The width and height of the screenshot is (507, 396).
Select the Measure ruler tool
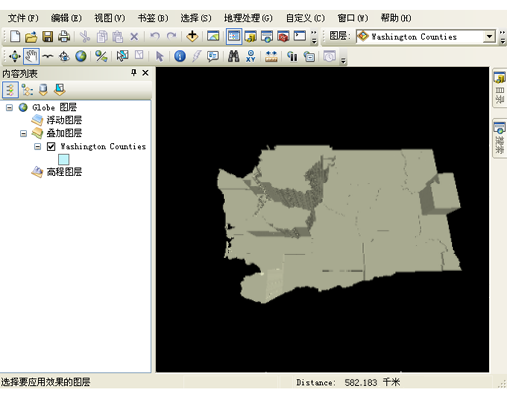tap(271, 56)
